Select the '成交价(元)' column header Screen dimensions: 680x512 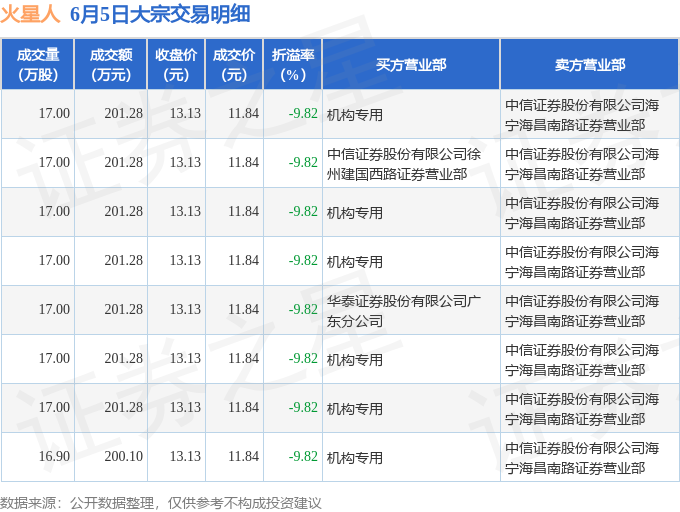234,64
